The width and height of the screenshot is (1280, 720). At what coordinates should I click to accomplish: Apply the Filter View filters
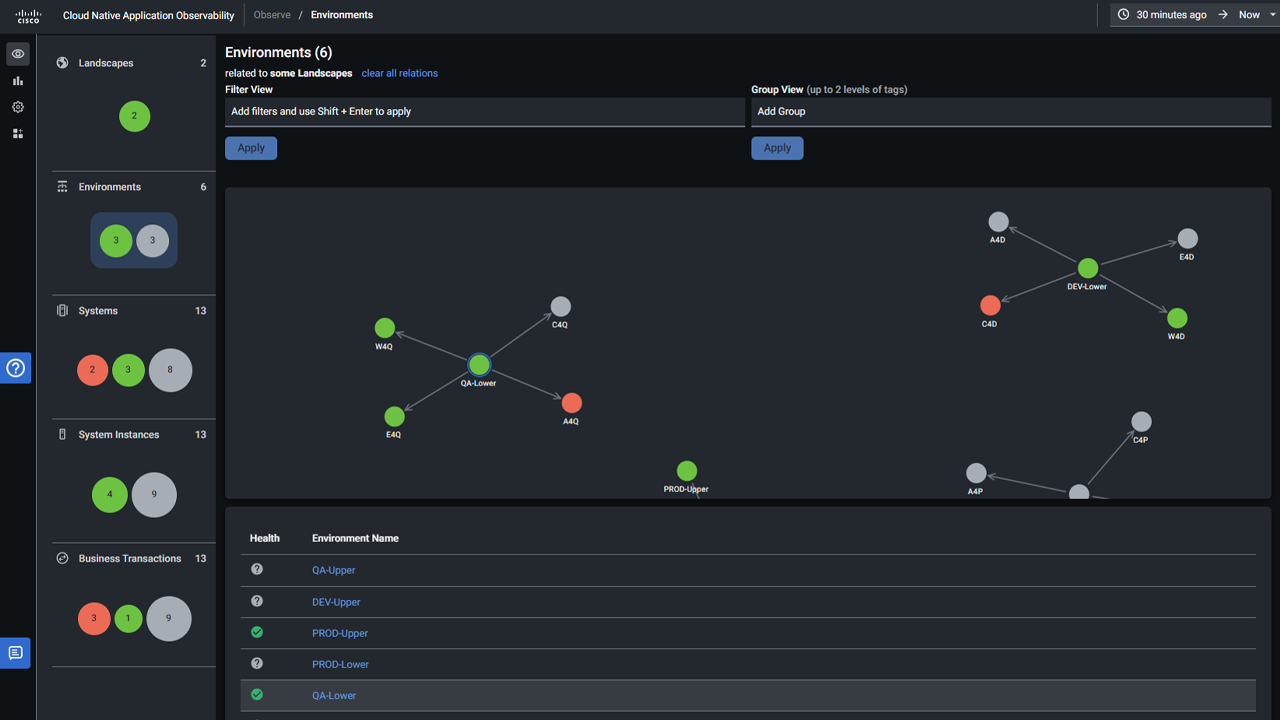[251, 148]
